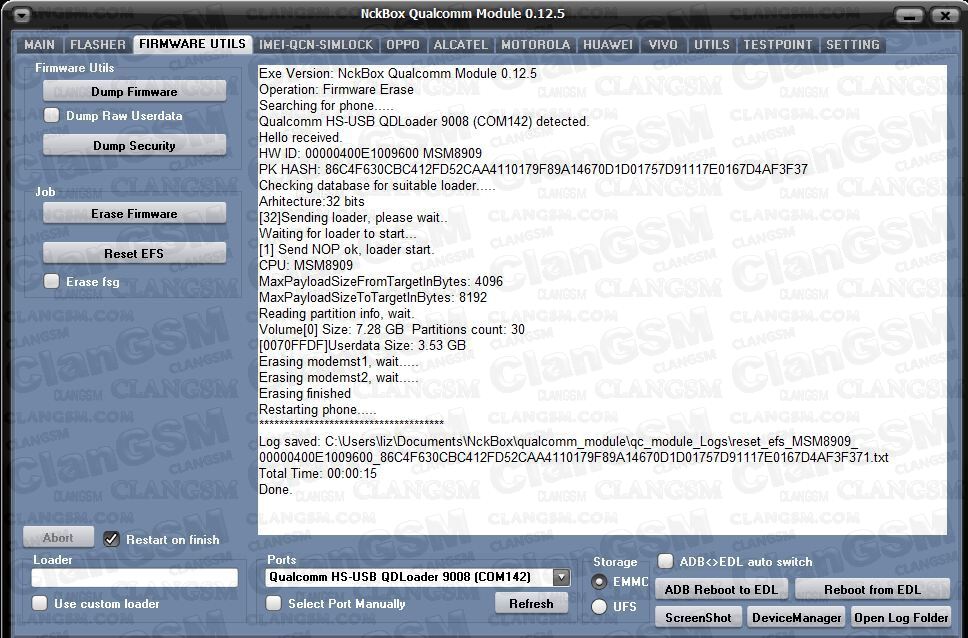This screenshot has width=968, height=638.
Task: Toggle ADB<>EDL auto switch checkbox
Action: coord(666,561)
